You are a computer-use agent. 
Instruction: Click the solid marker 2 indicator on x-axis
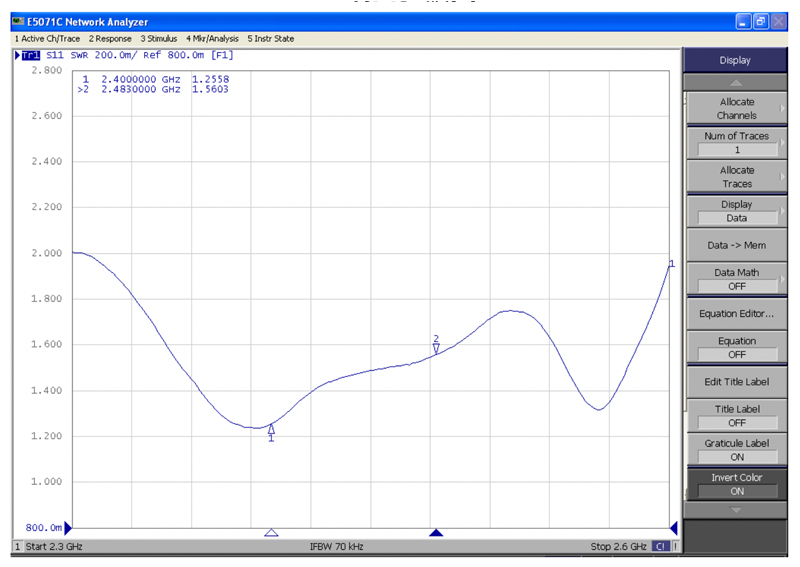pyautogui.click(x=436, y=533)
